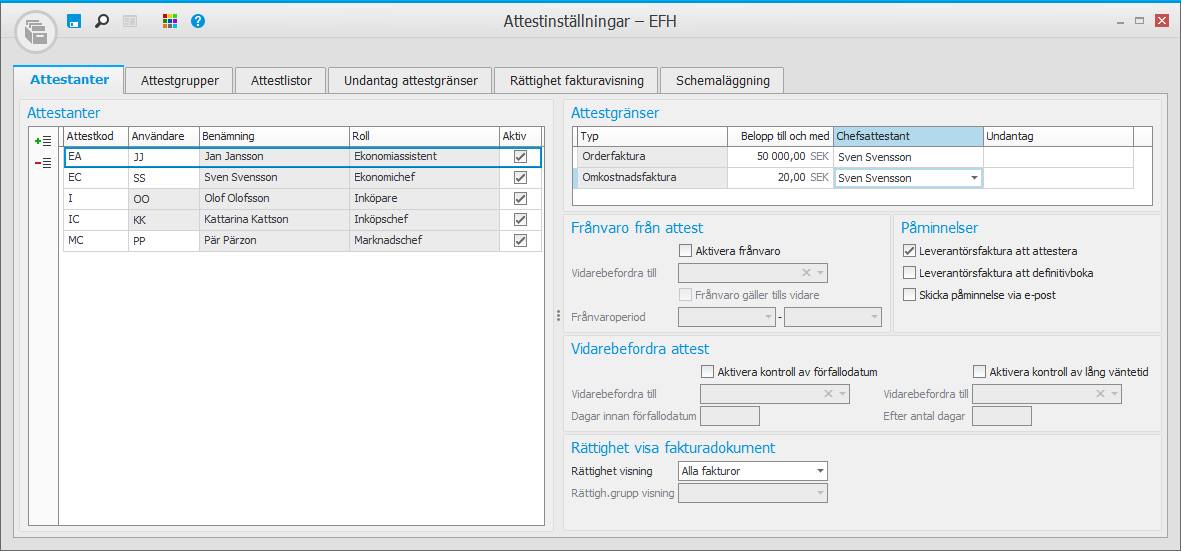
Task: Open Chefsattestant dropdown for Omkostnadsfaktura
Action: click(974, 178)
